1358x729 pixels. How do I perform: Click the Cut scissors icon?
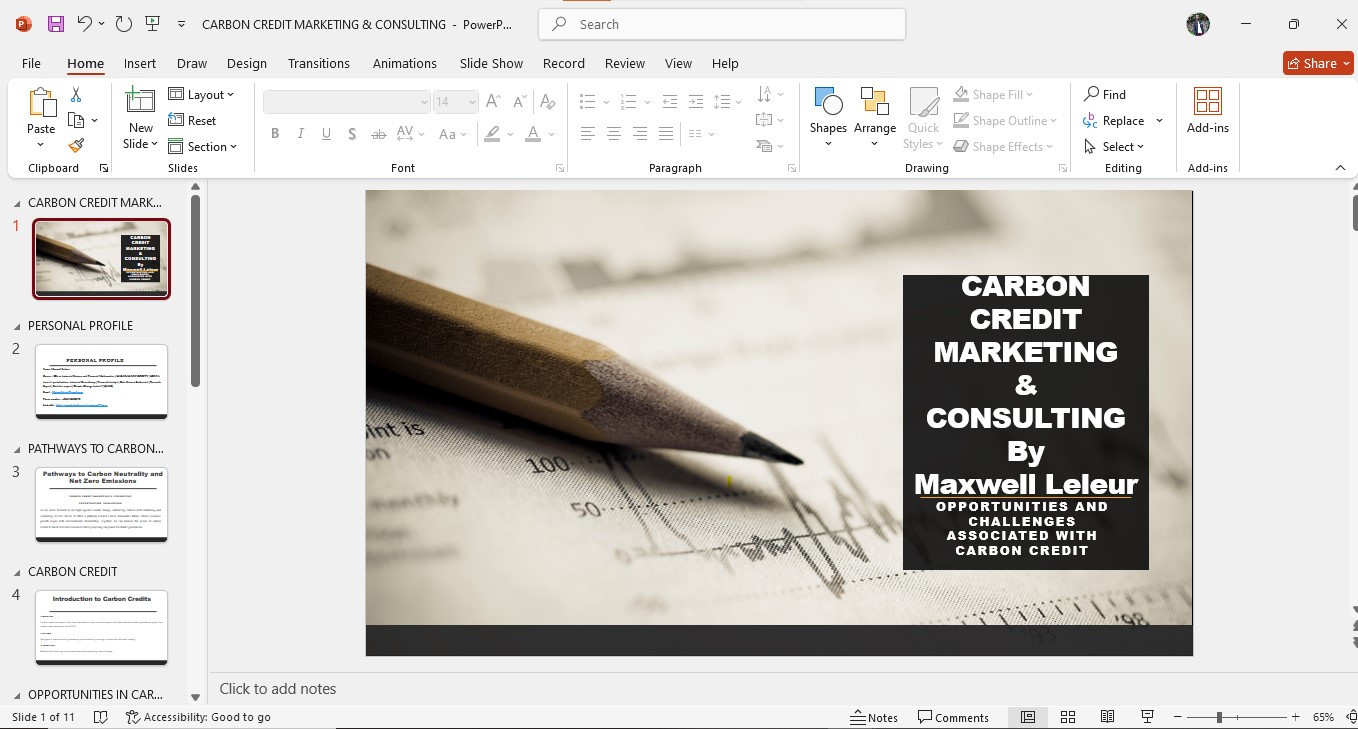pyautogui.click(x=76, y=94)
